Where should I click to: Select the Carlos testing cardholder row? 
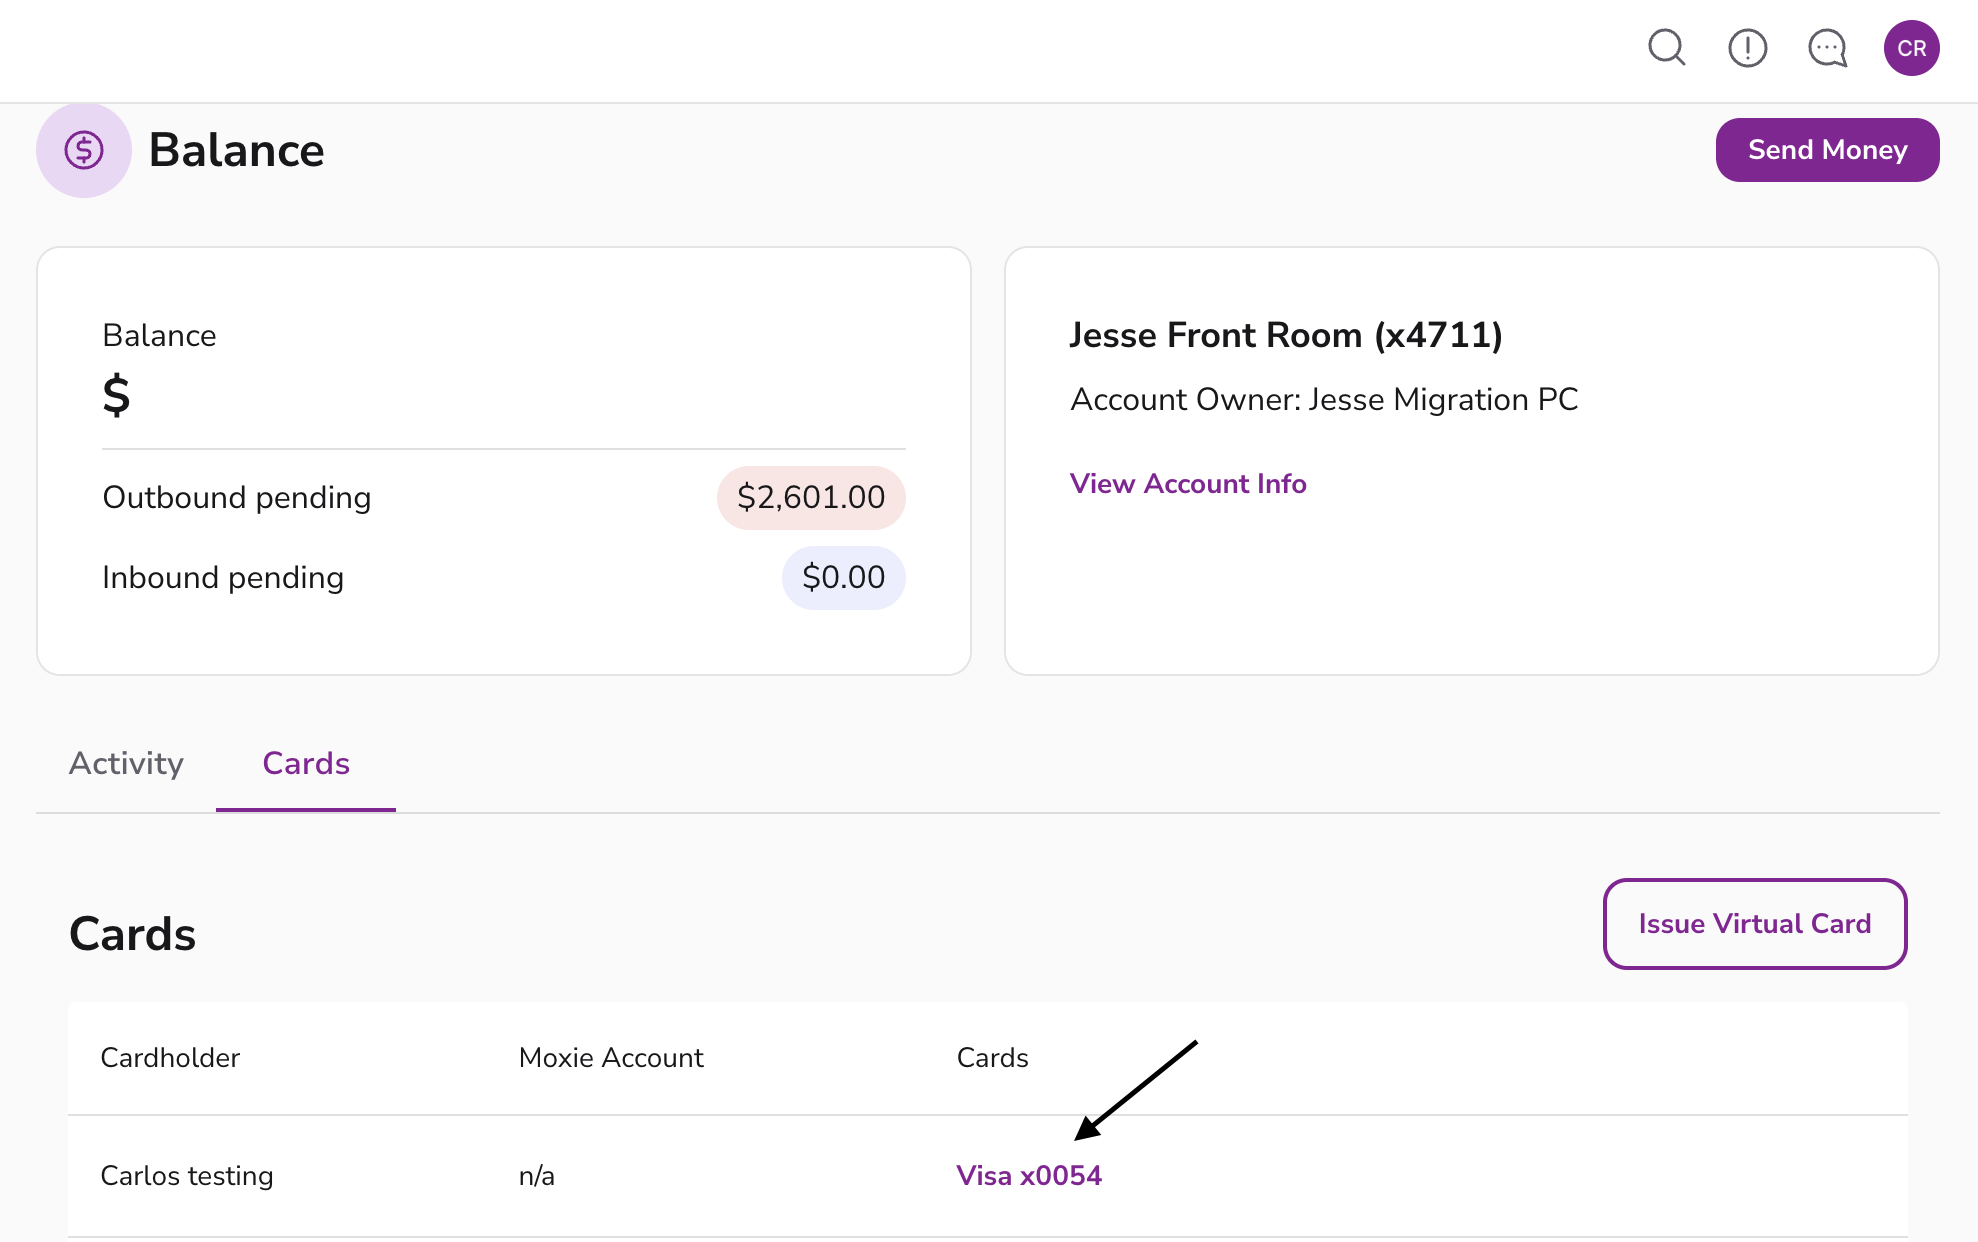click(x=187, y=1175)
